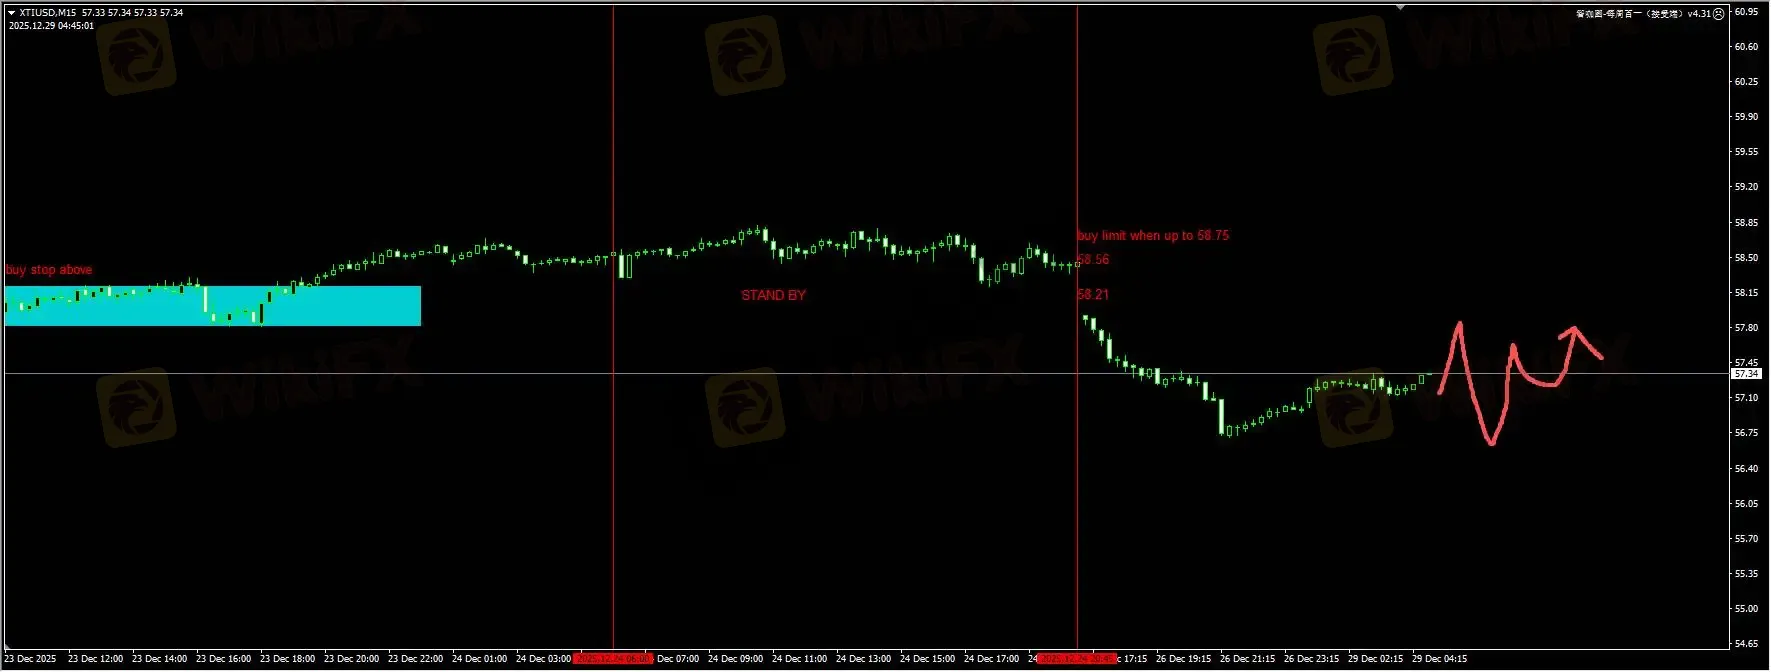Click the 23 Dec 22:00 time axis label

point(415,659)
